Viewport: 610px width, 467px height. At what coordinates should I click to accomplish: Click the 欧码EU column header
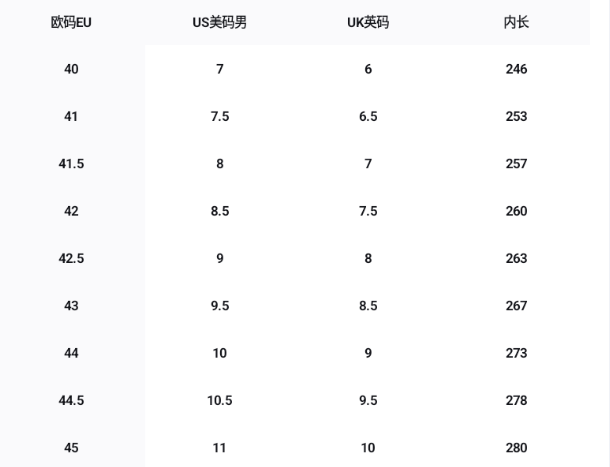click(71, 22)
